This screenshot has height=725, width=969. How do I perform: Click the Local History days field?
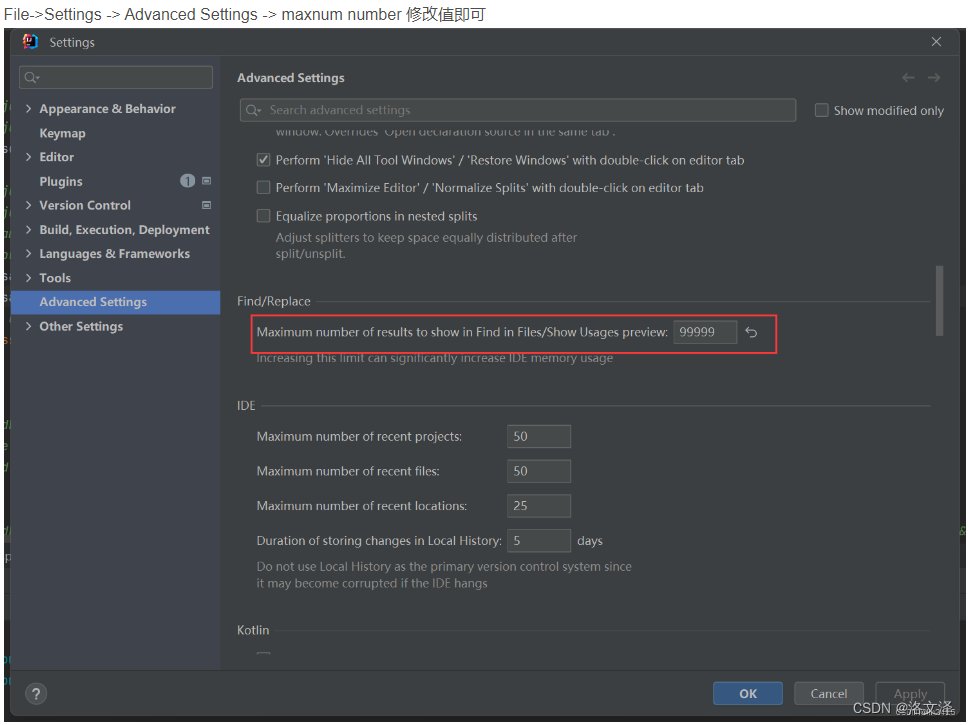click(538, 541)
